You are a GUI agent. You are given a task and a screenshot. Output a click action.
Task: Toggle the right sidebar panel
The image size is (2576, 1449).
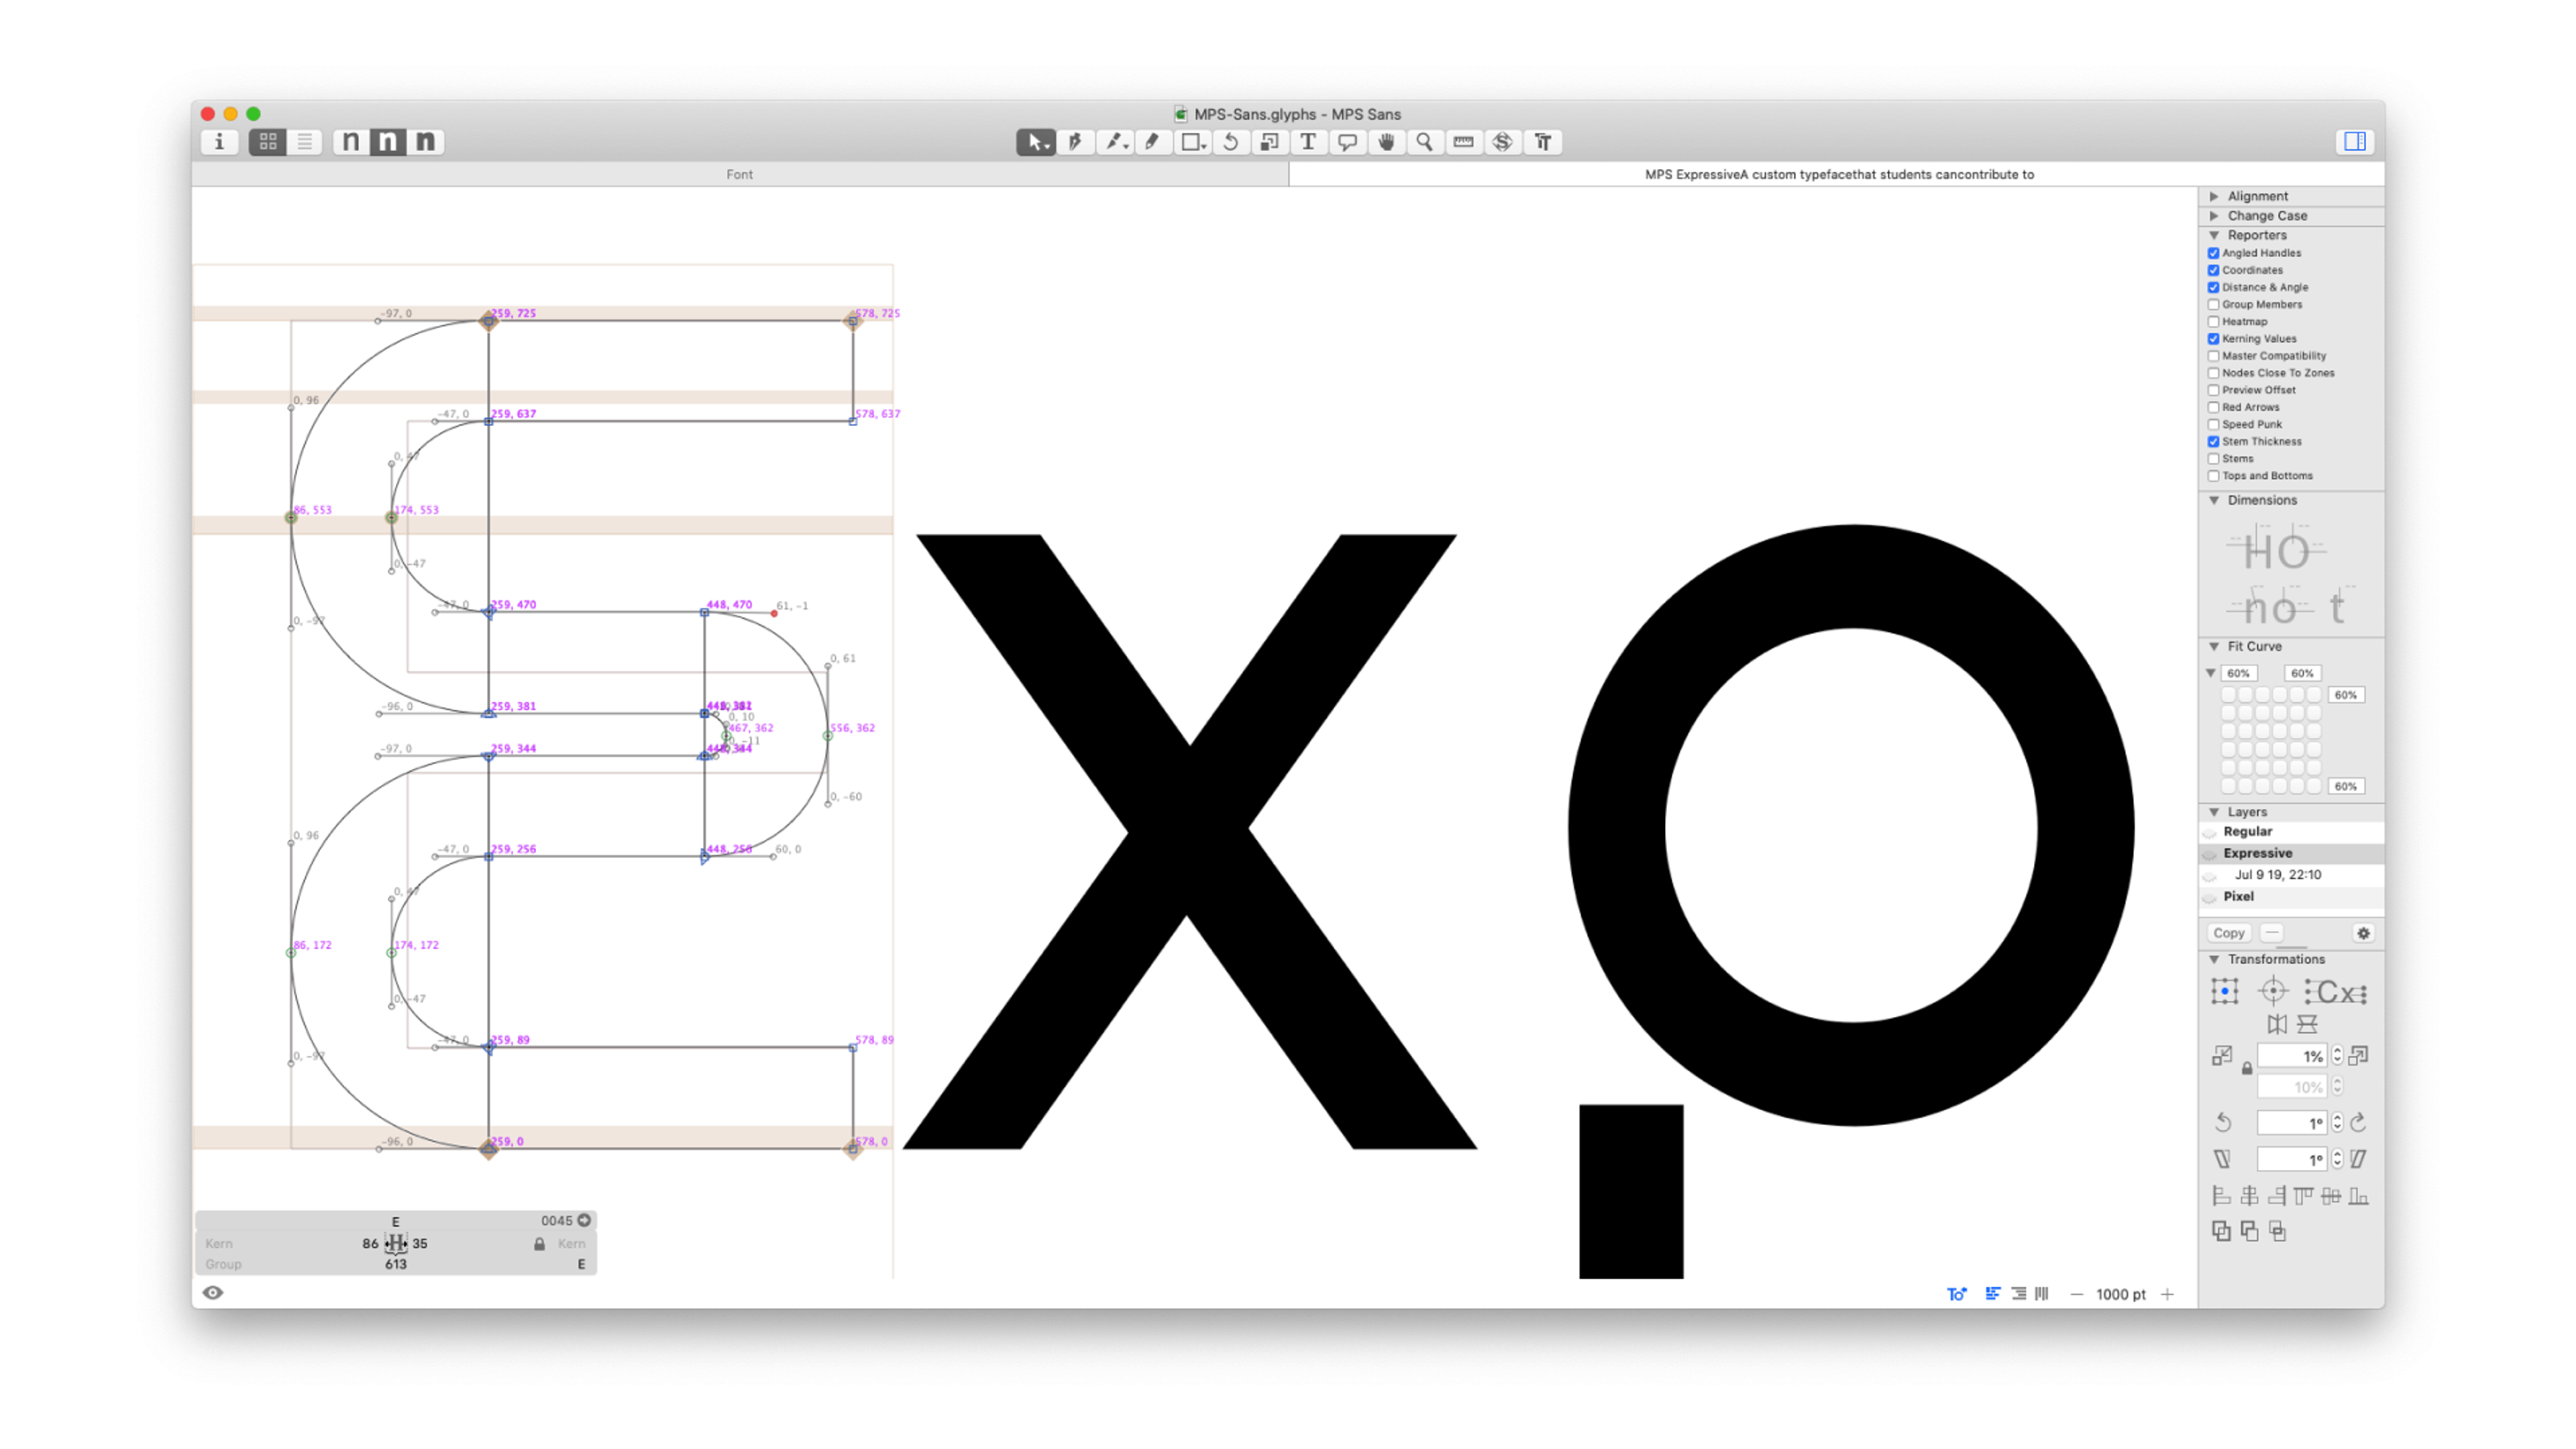pyautogui.click(x=2355, y=142)
